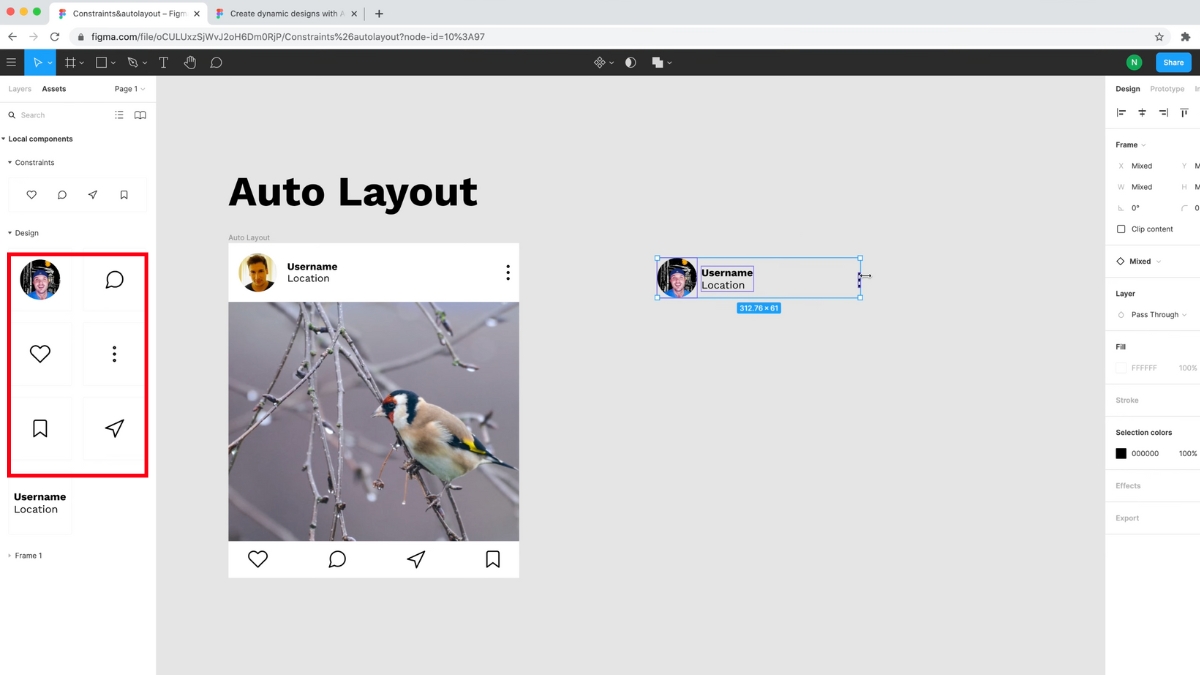Select the Frame tool

[x=70, y=62]
